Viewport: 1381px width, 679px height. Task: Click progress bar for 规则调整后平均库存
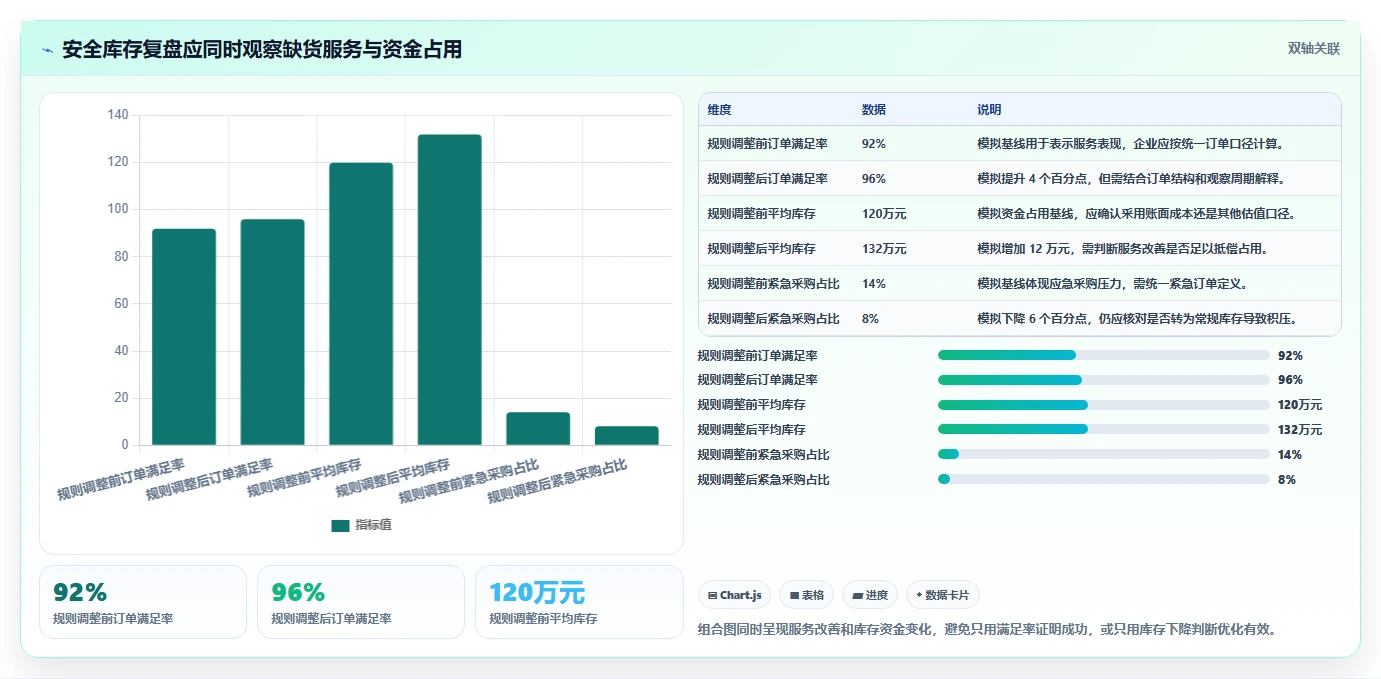click(1104, 430)
